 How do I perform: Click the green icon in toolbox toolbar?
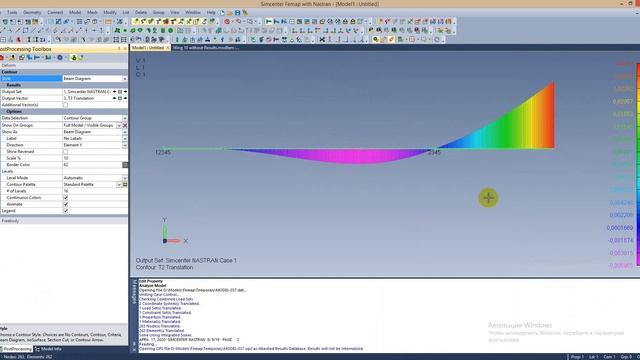pos(74,58)
